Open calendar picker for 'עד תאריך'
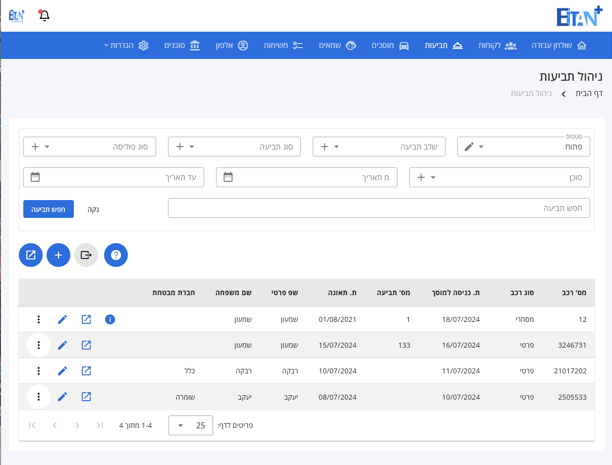This screenshot has height=465, width=612. 35,177
